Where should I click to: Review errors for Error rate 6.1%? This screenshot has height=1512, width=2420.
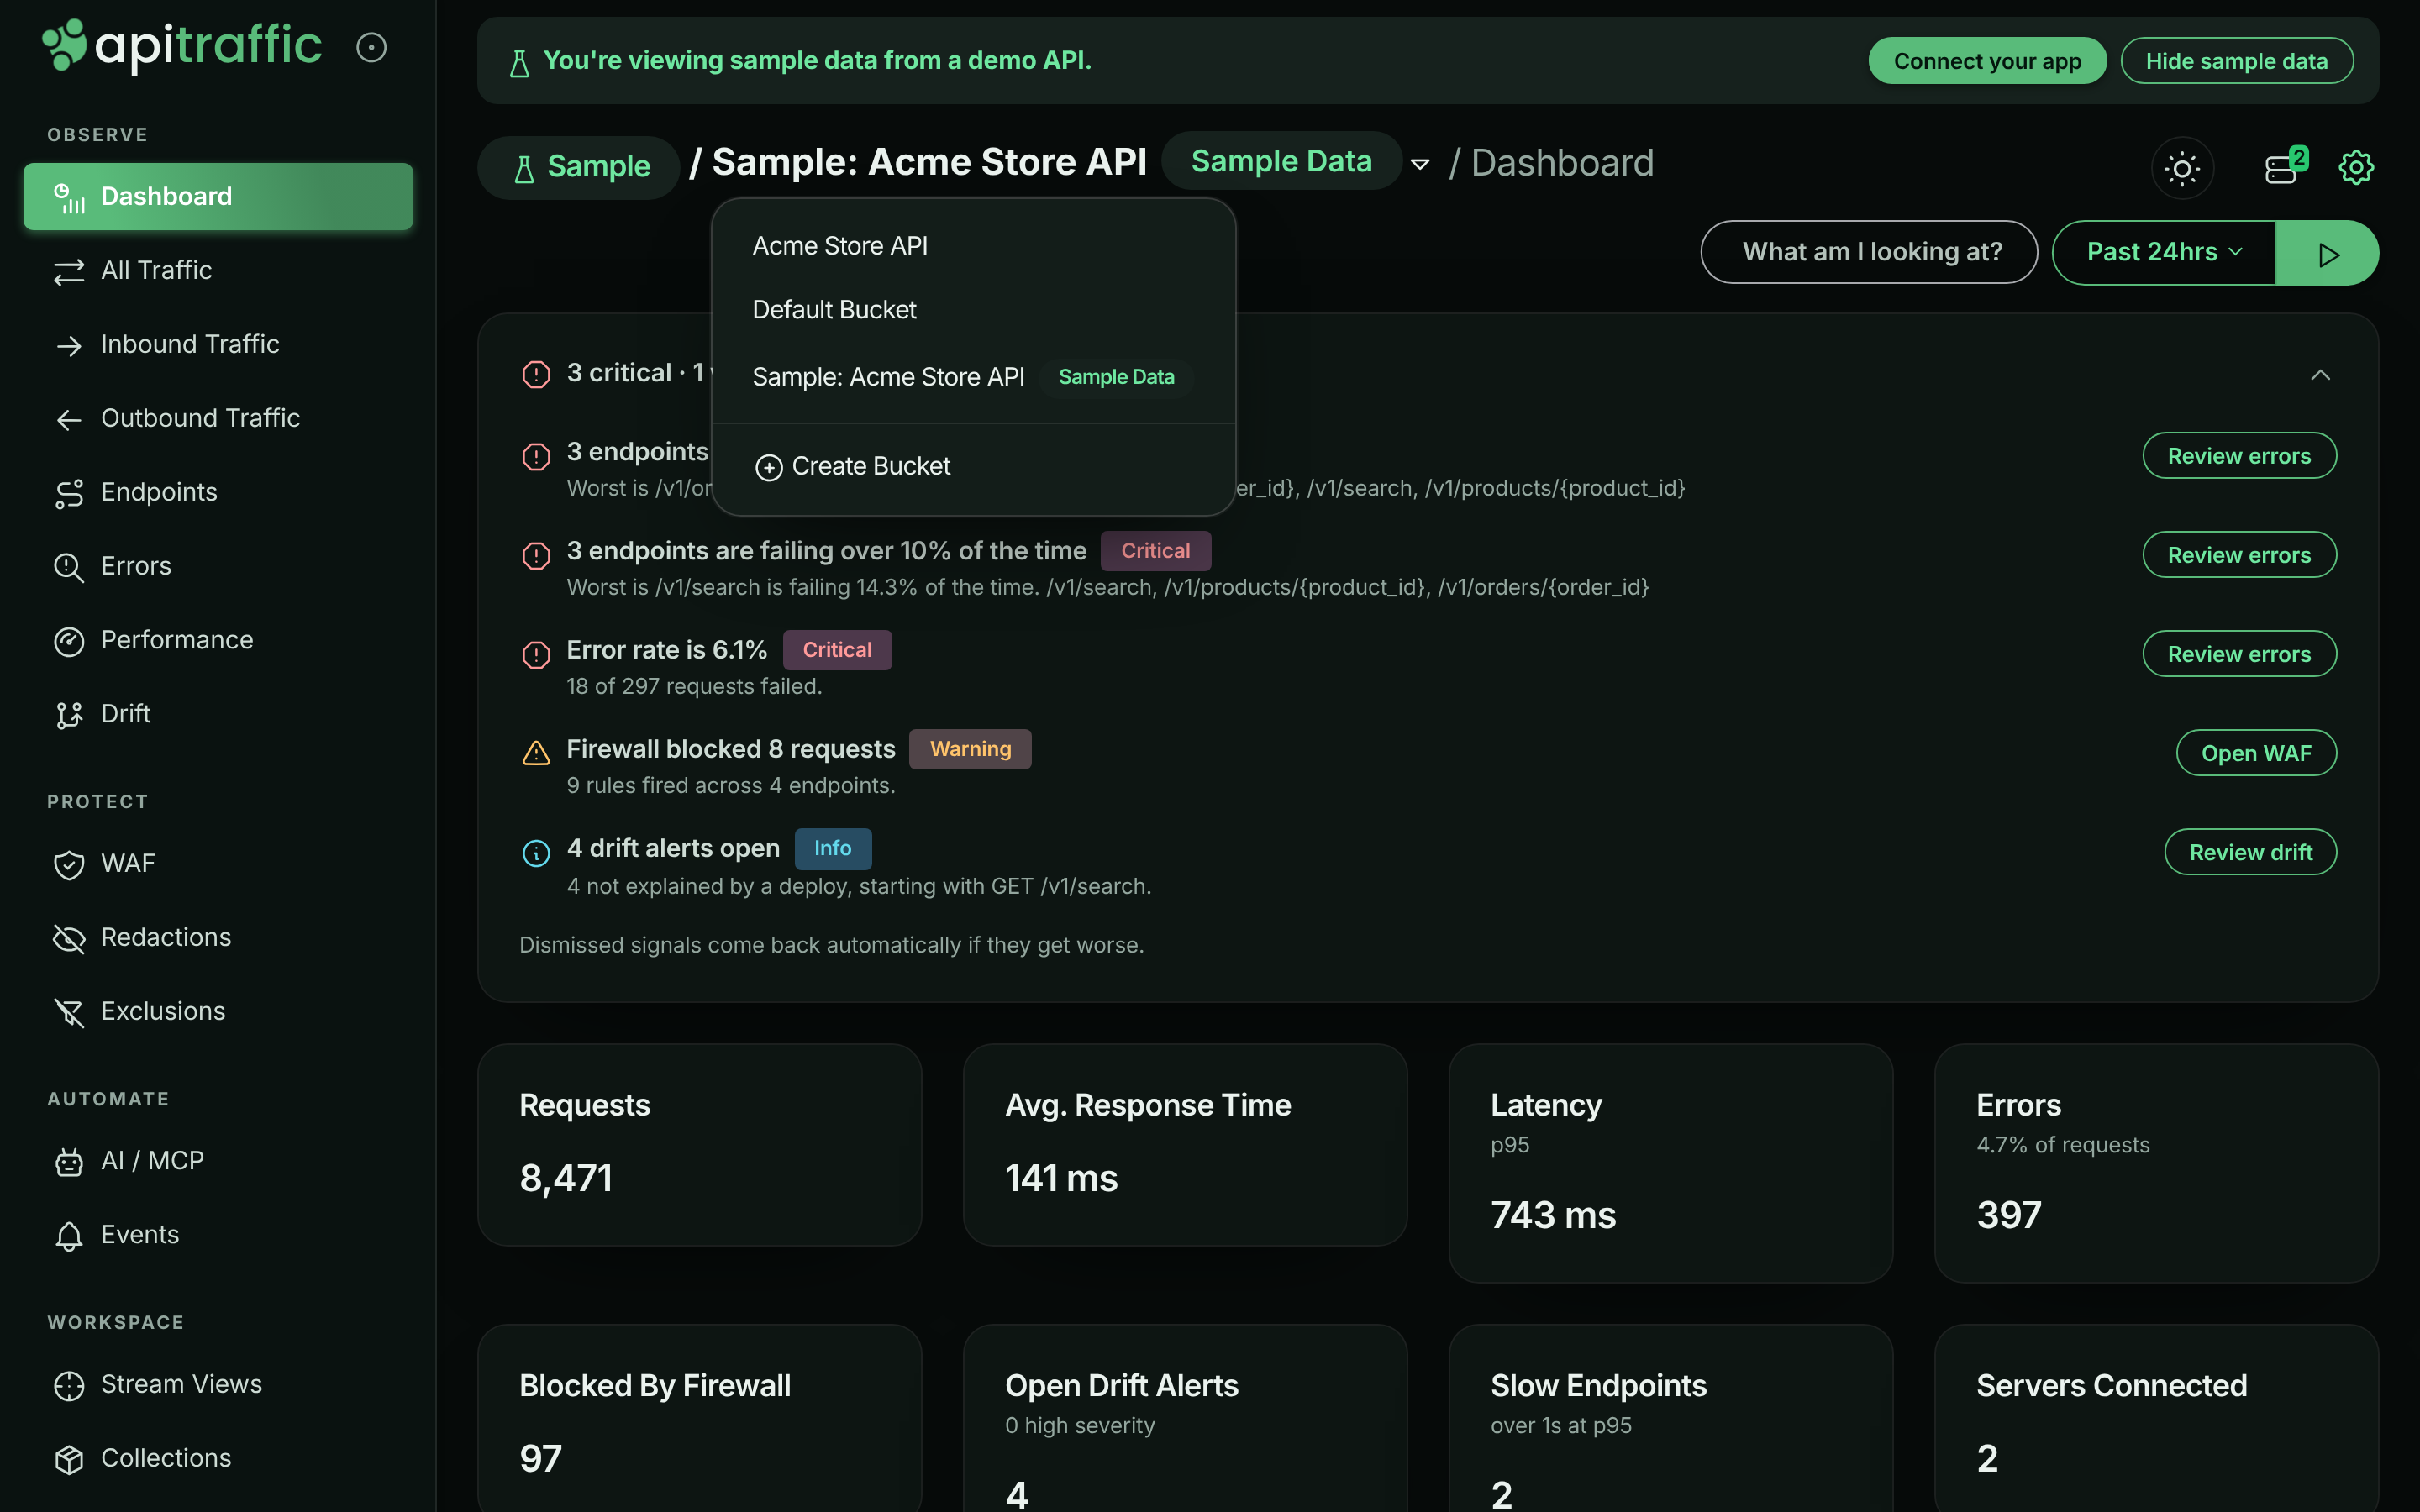2239,654
